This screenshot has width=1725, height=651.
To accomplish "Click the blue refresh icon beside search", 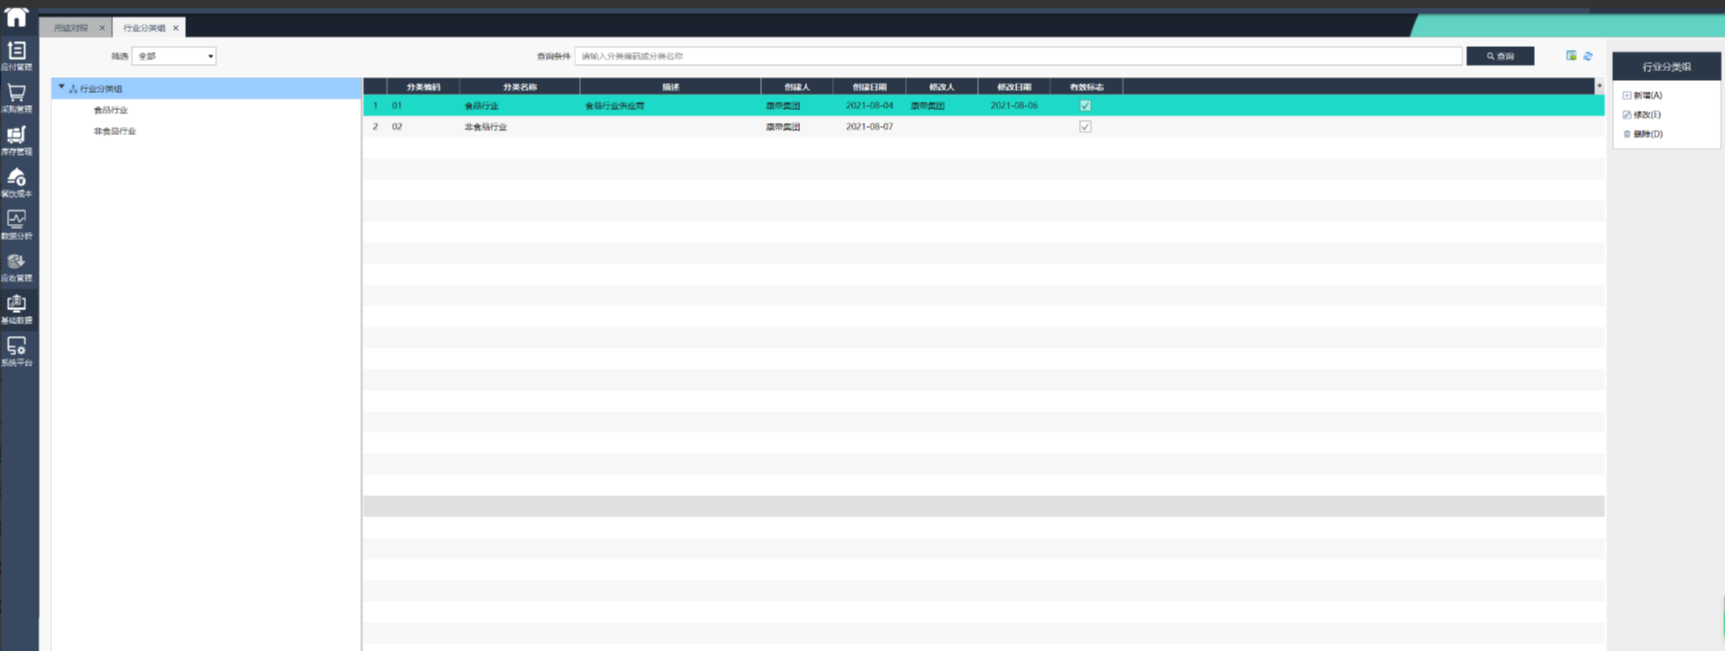I will tap(1588, 56).
